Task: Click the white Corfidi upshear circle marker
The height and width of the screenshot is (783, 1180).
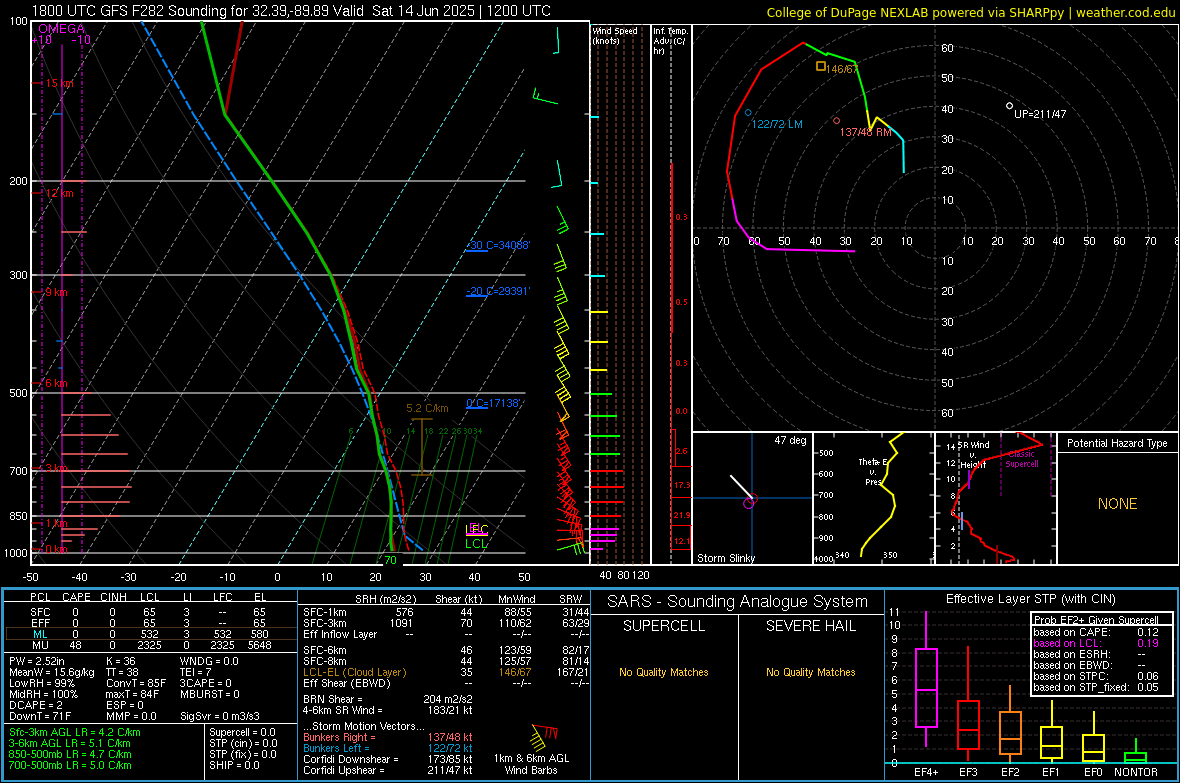Action: pos(1010,106)
